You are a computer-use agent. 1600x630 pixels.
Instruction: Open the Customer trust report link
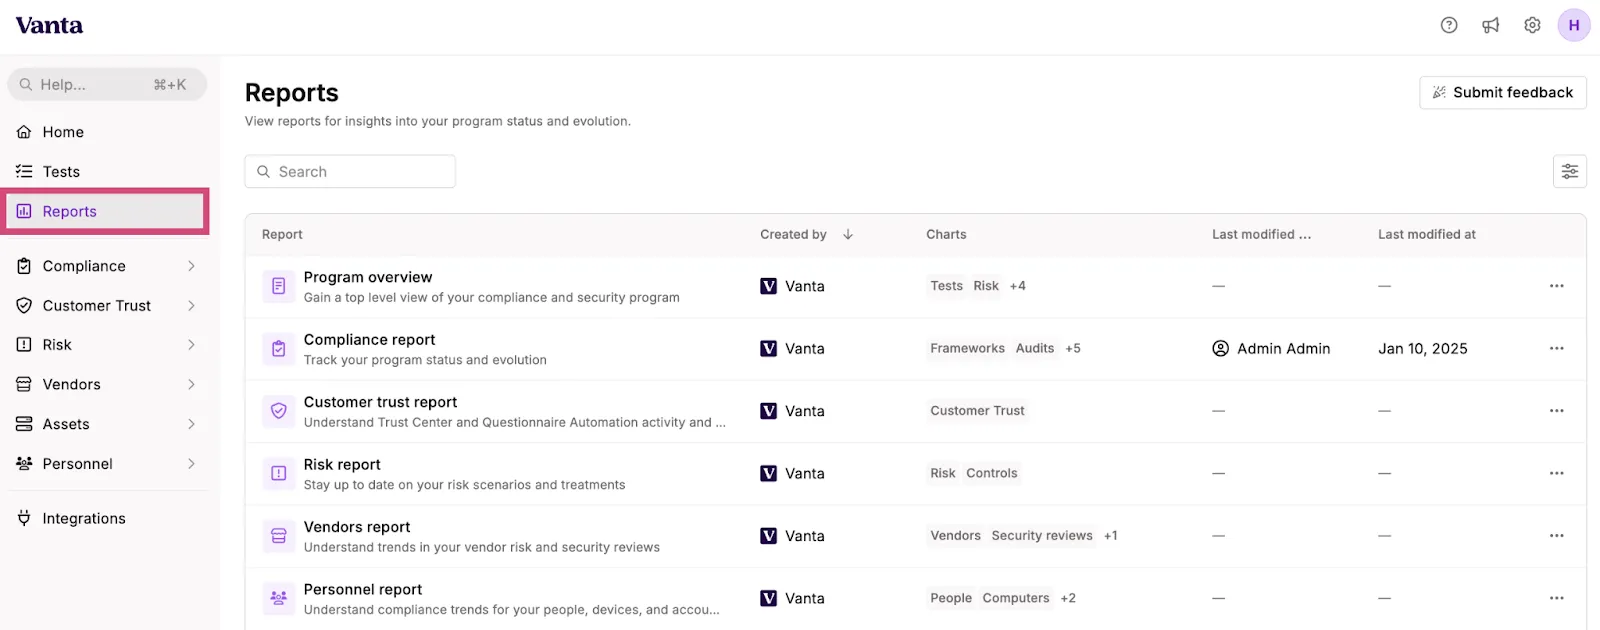[x=380, y=402]
